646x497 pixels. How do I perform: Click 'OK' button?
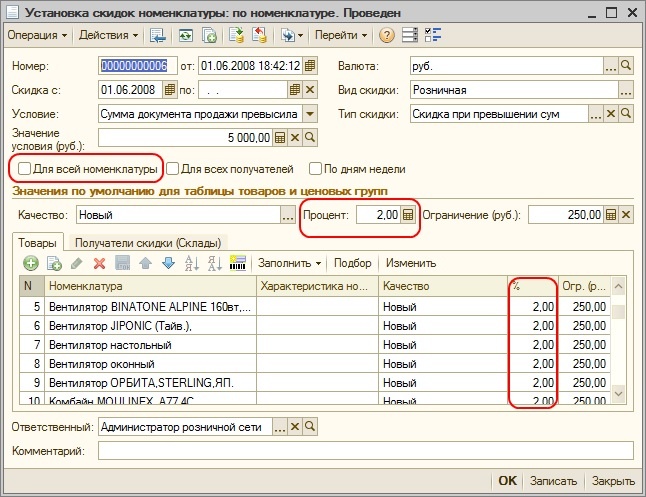[507, 481]
